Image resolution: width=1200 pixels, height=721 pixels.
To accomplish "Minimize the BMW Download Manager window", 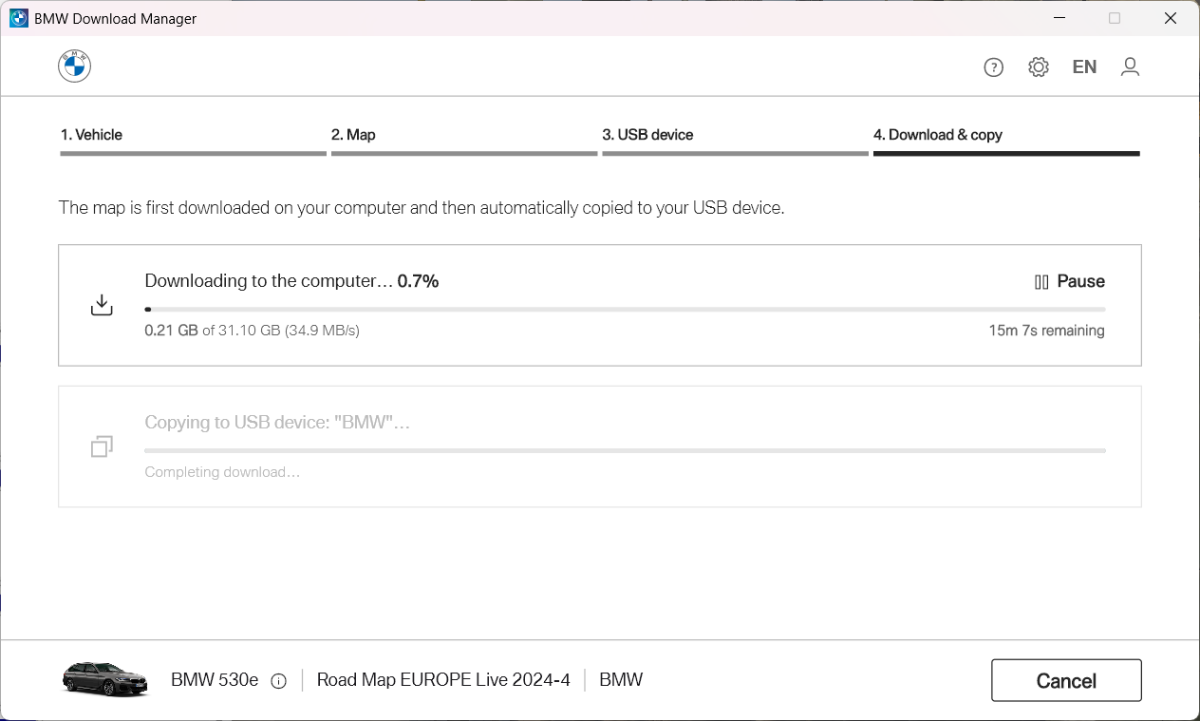I will (x=1058, y=18).
